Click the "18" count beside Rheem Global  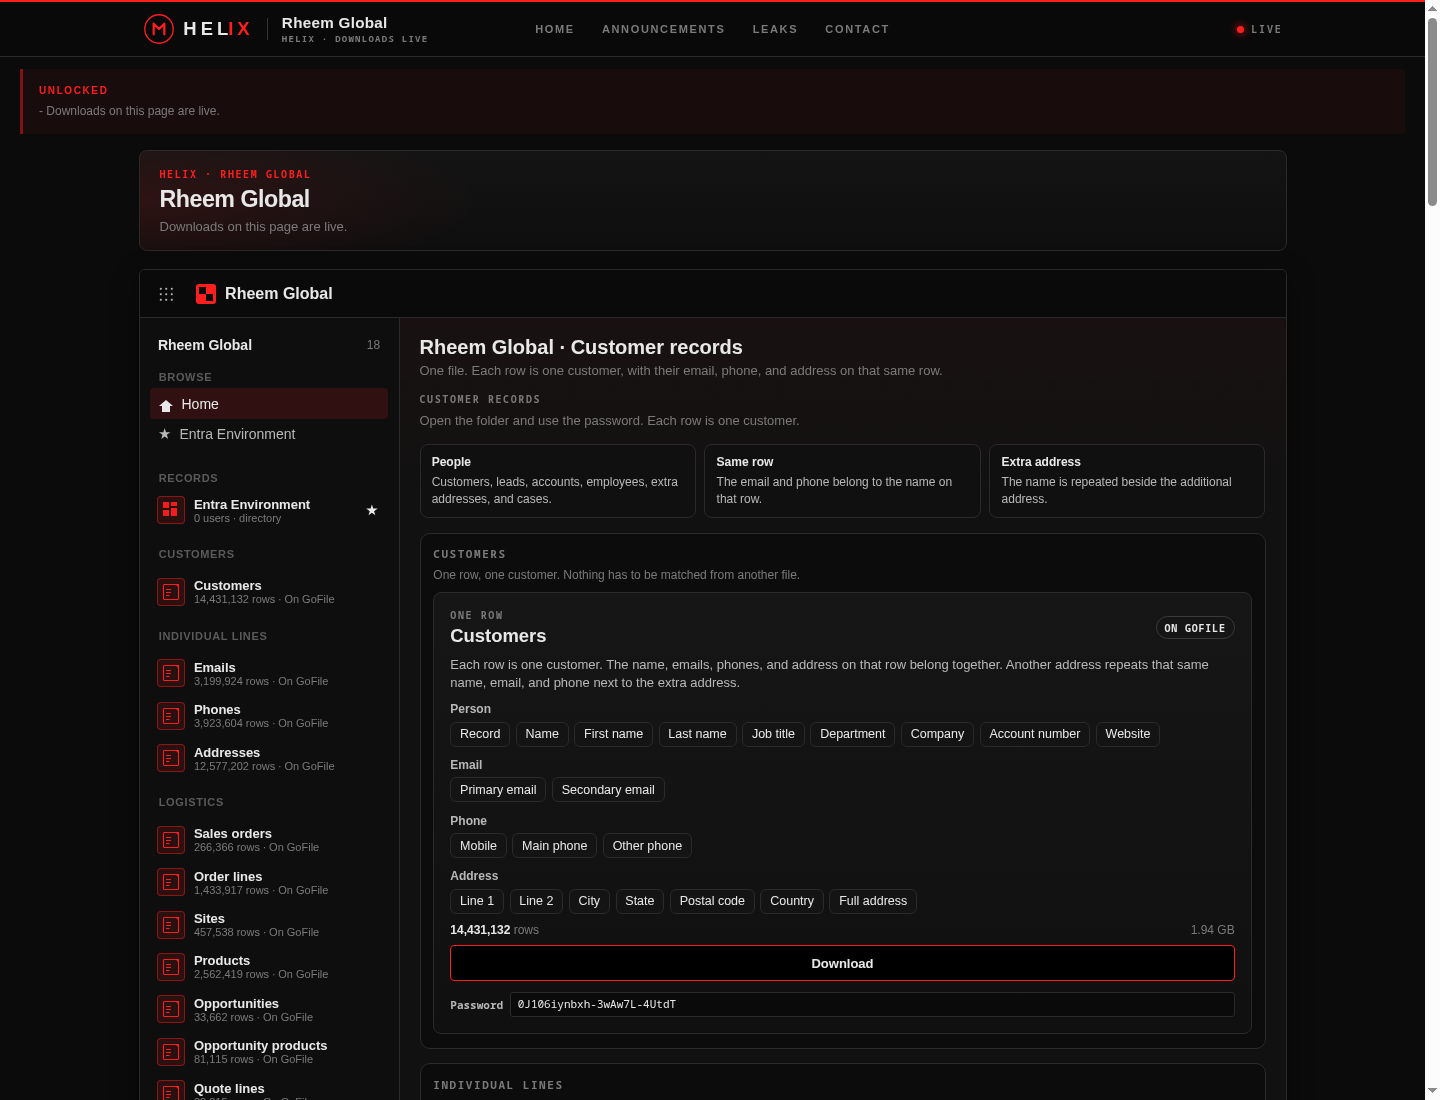pos(373,345)
